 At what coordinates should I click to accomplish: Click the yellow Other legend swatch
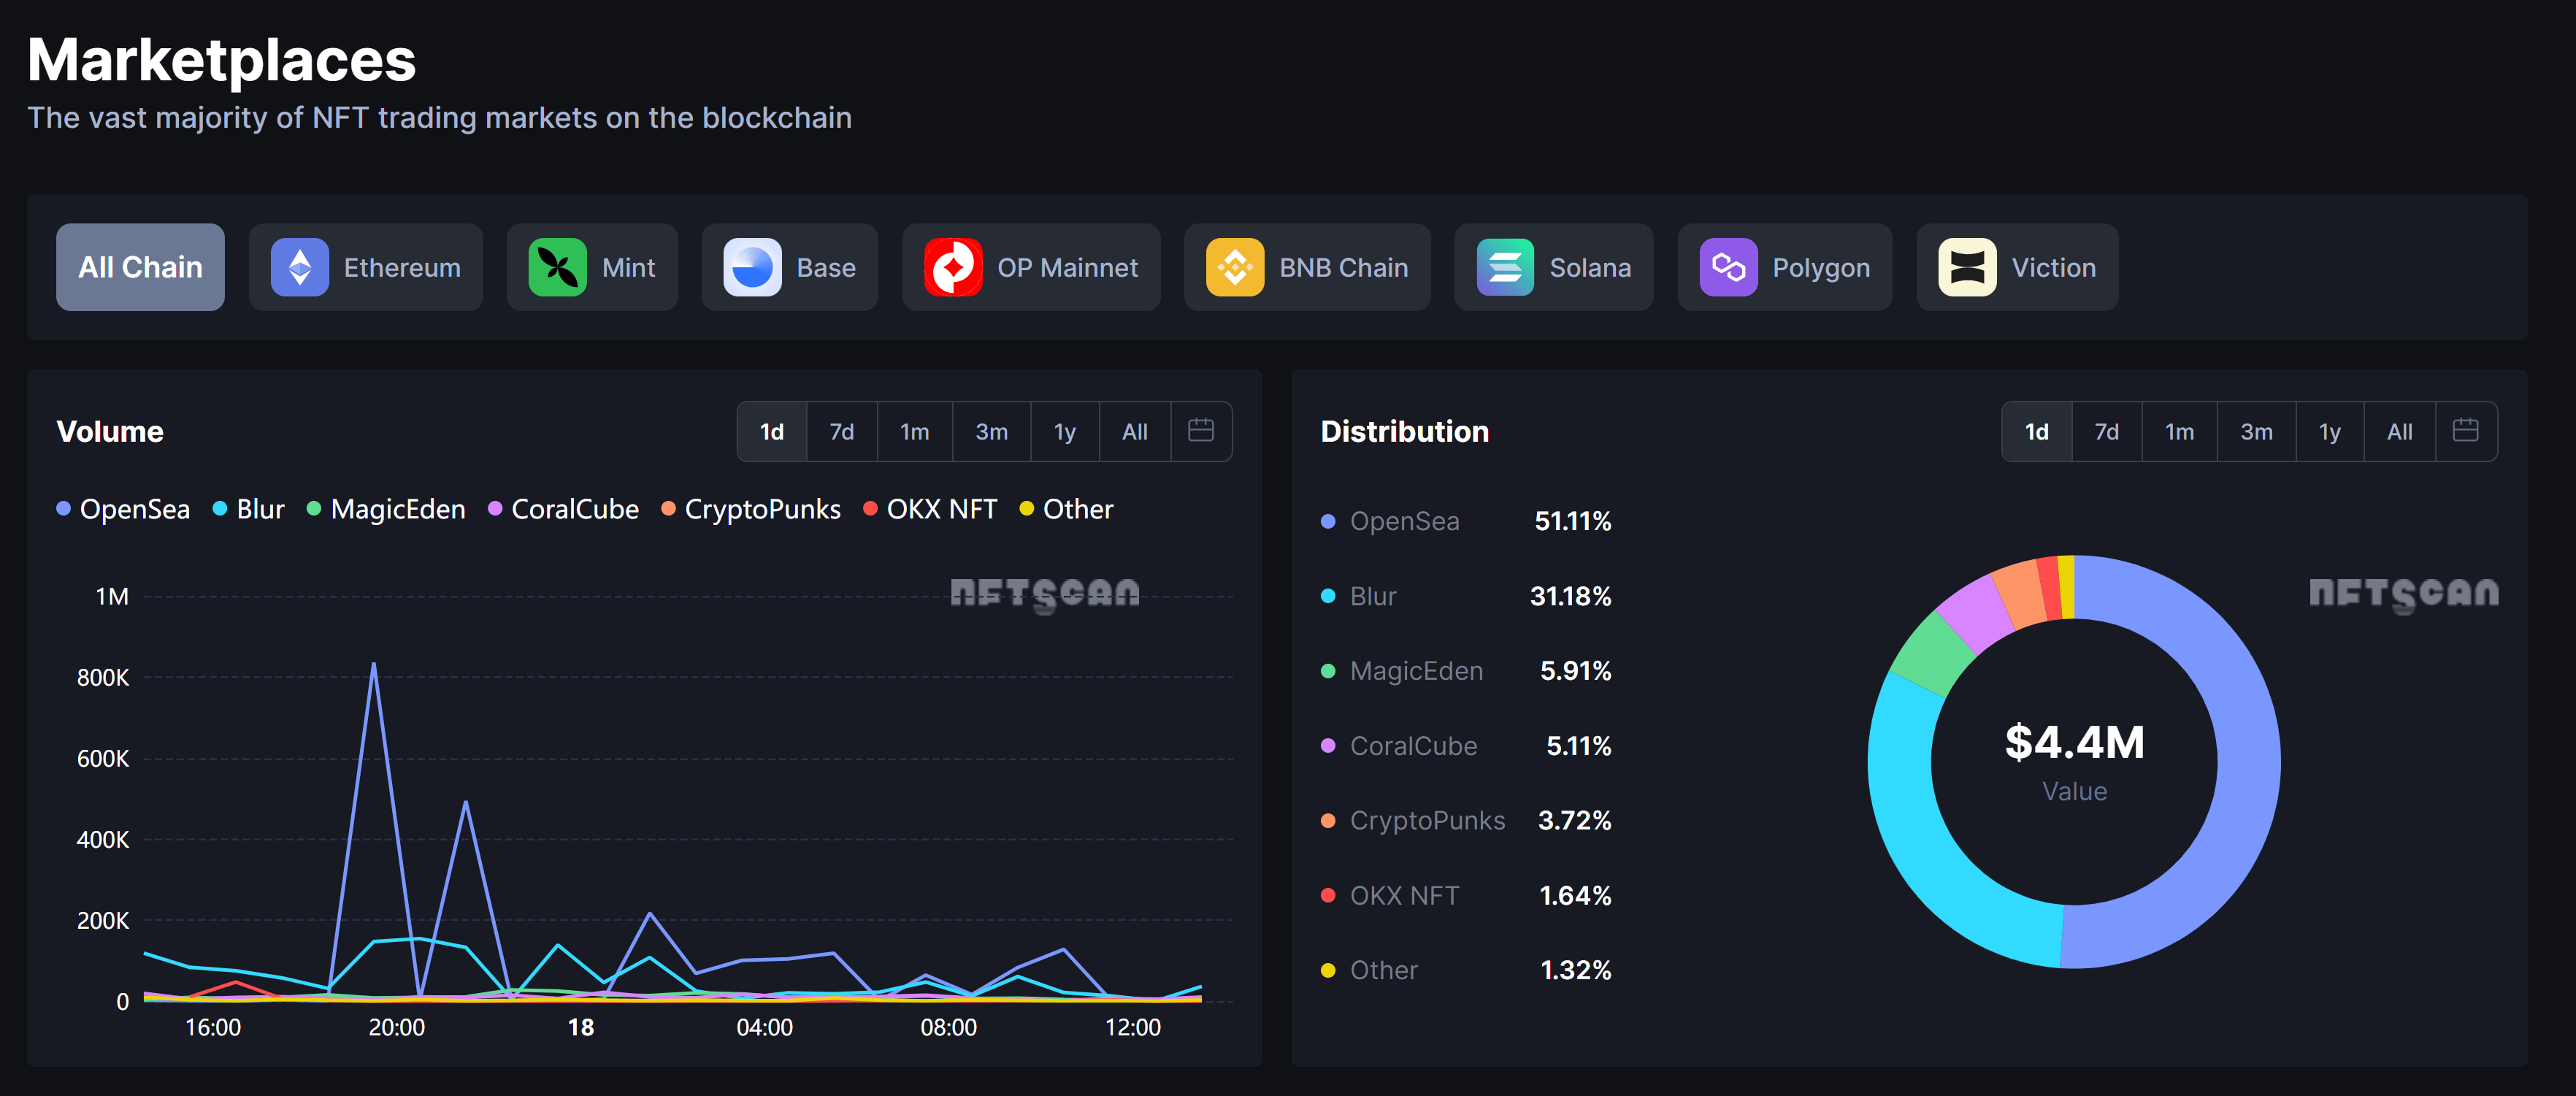[x=1026, y=508]
